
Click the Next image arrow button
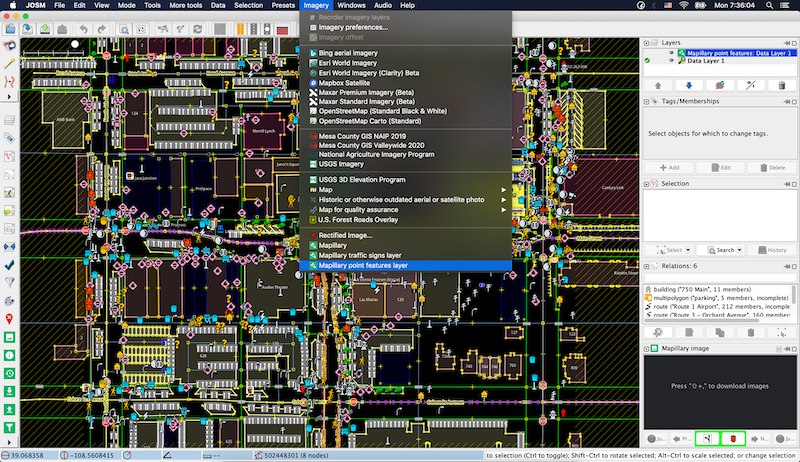(x=759, y=439)
